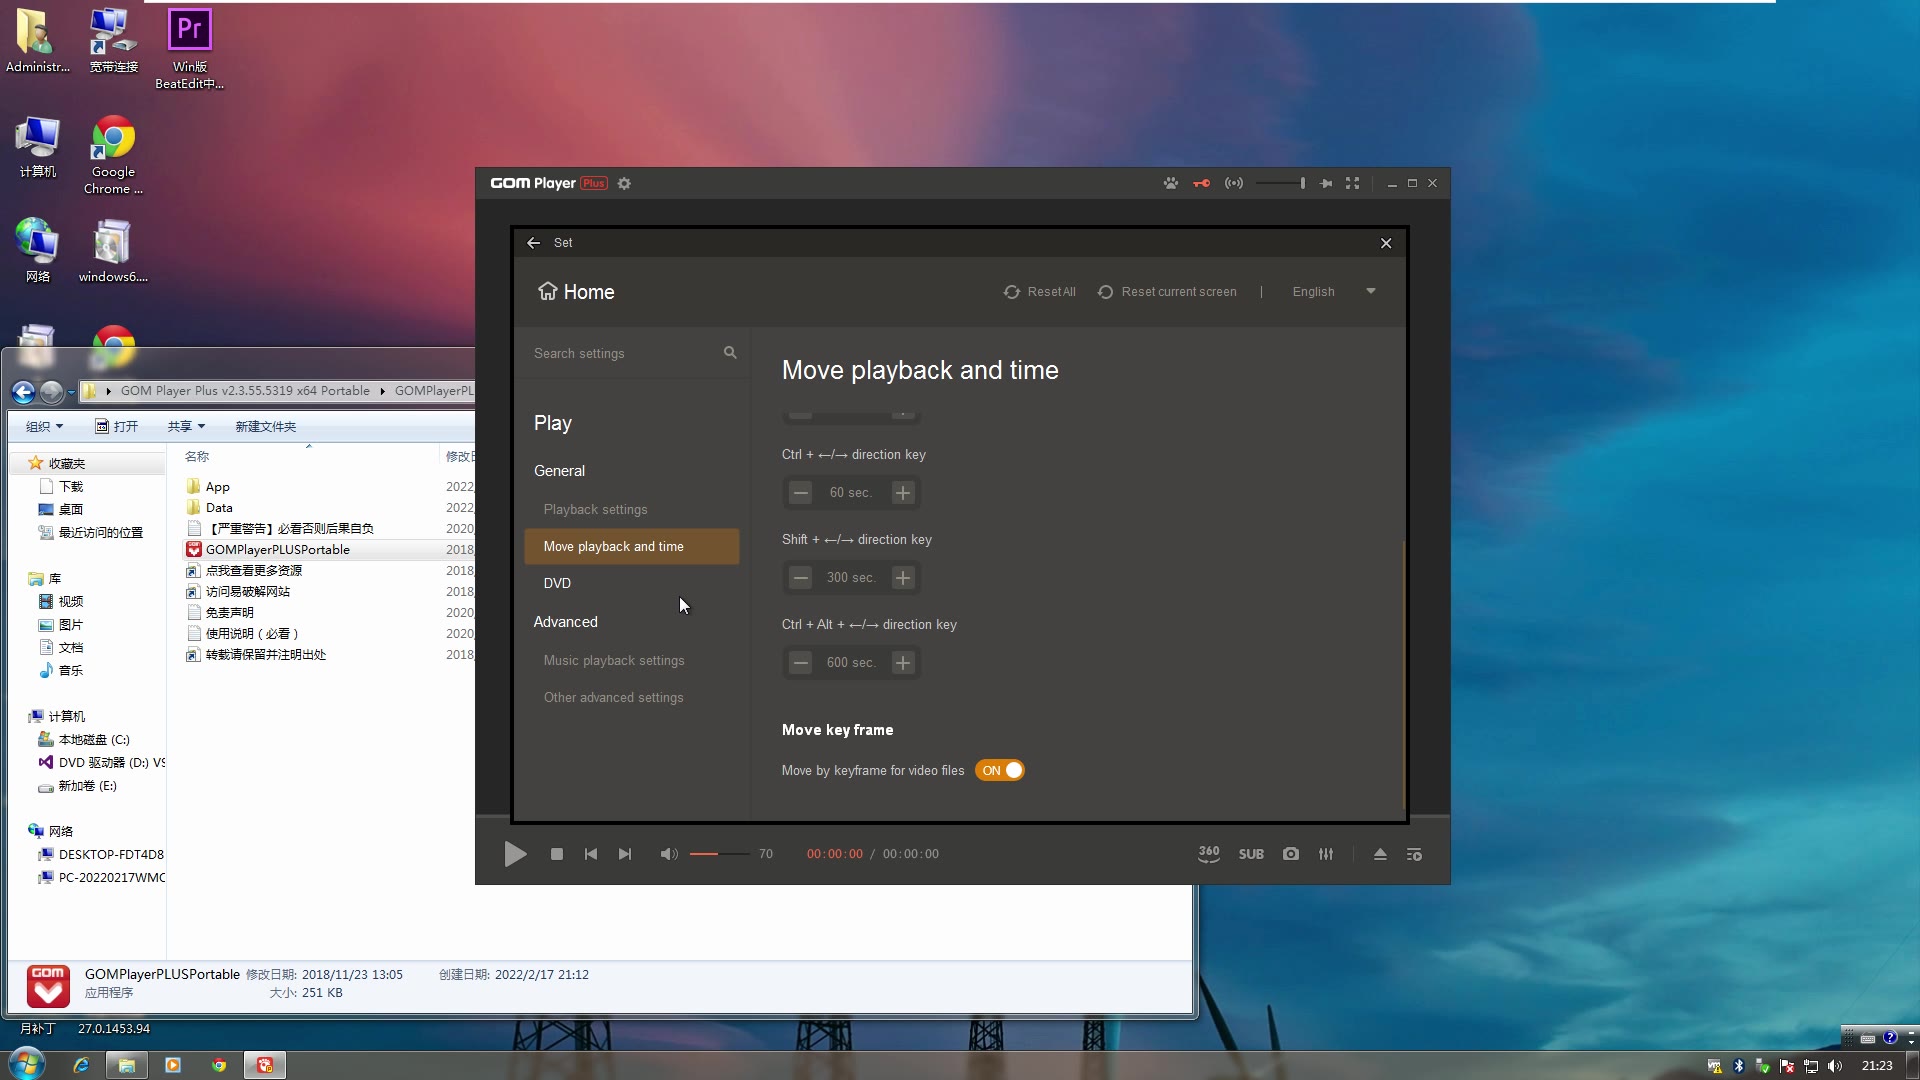Click the 360 VR mode icon
Image resolution: width=1920 pixels, height=1080 pixels.
(1208, 853)
